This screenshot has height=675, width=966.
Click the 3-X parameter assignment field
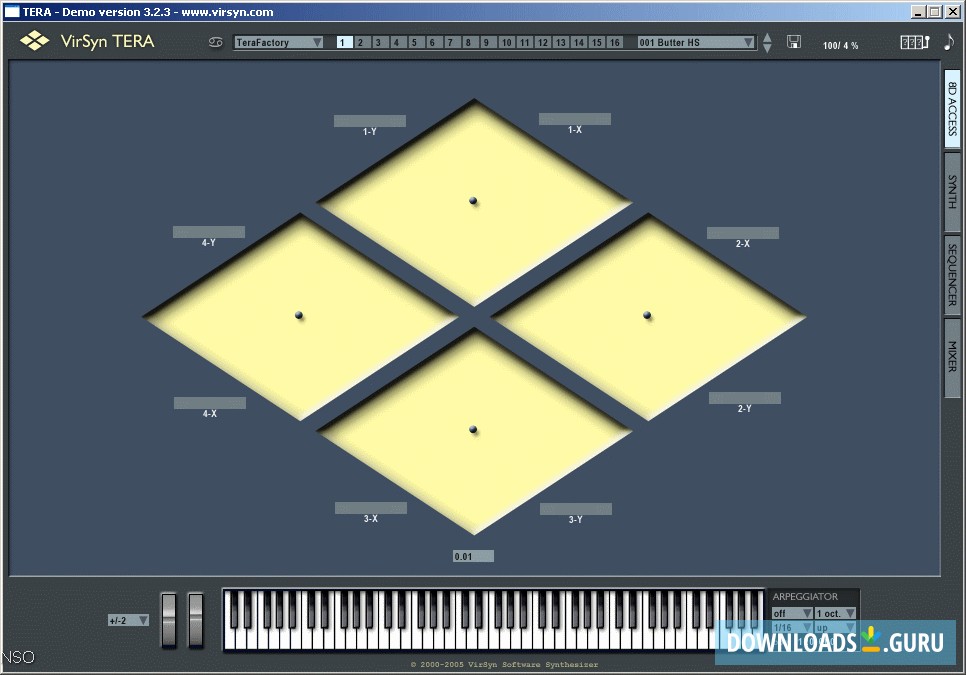pos(371,508)
